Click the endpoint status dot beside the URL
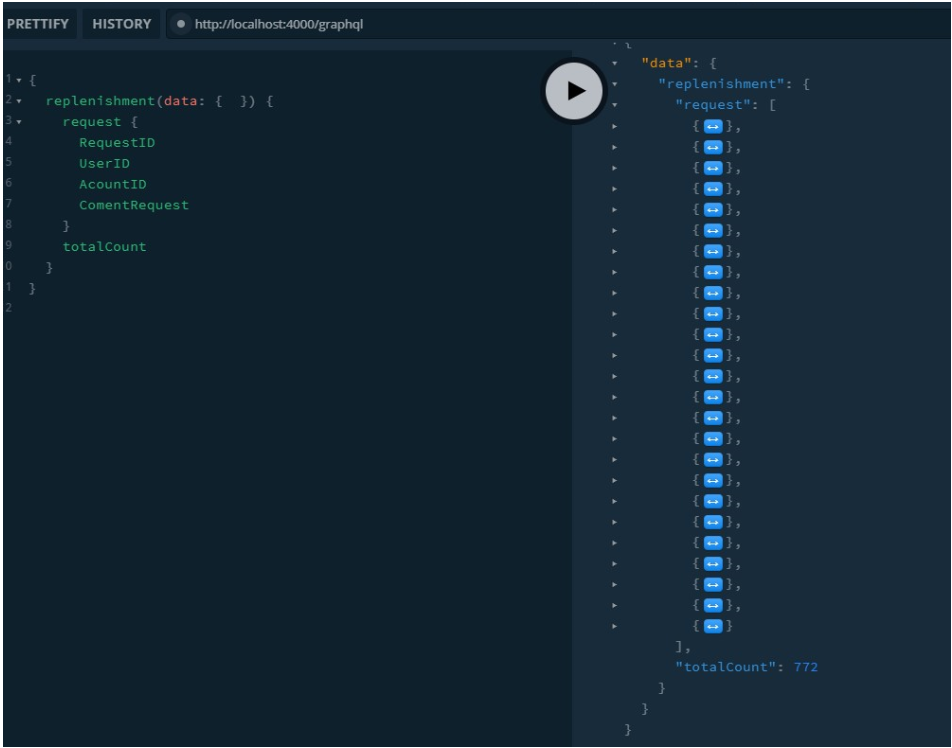The height and width of the screenshot is (748, 952). coord(180,24)
